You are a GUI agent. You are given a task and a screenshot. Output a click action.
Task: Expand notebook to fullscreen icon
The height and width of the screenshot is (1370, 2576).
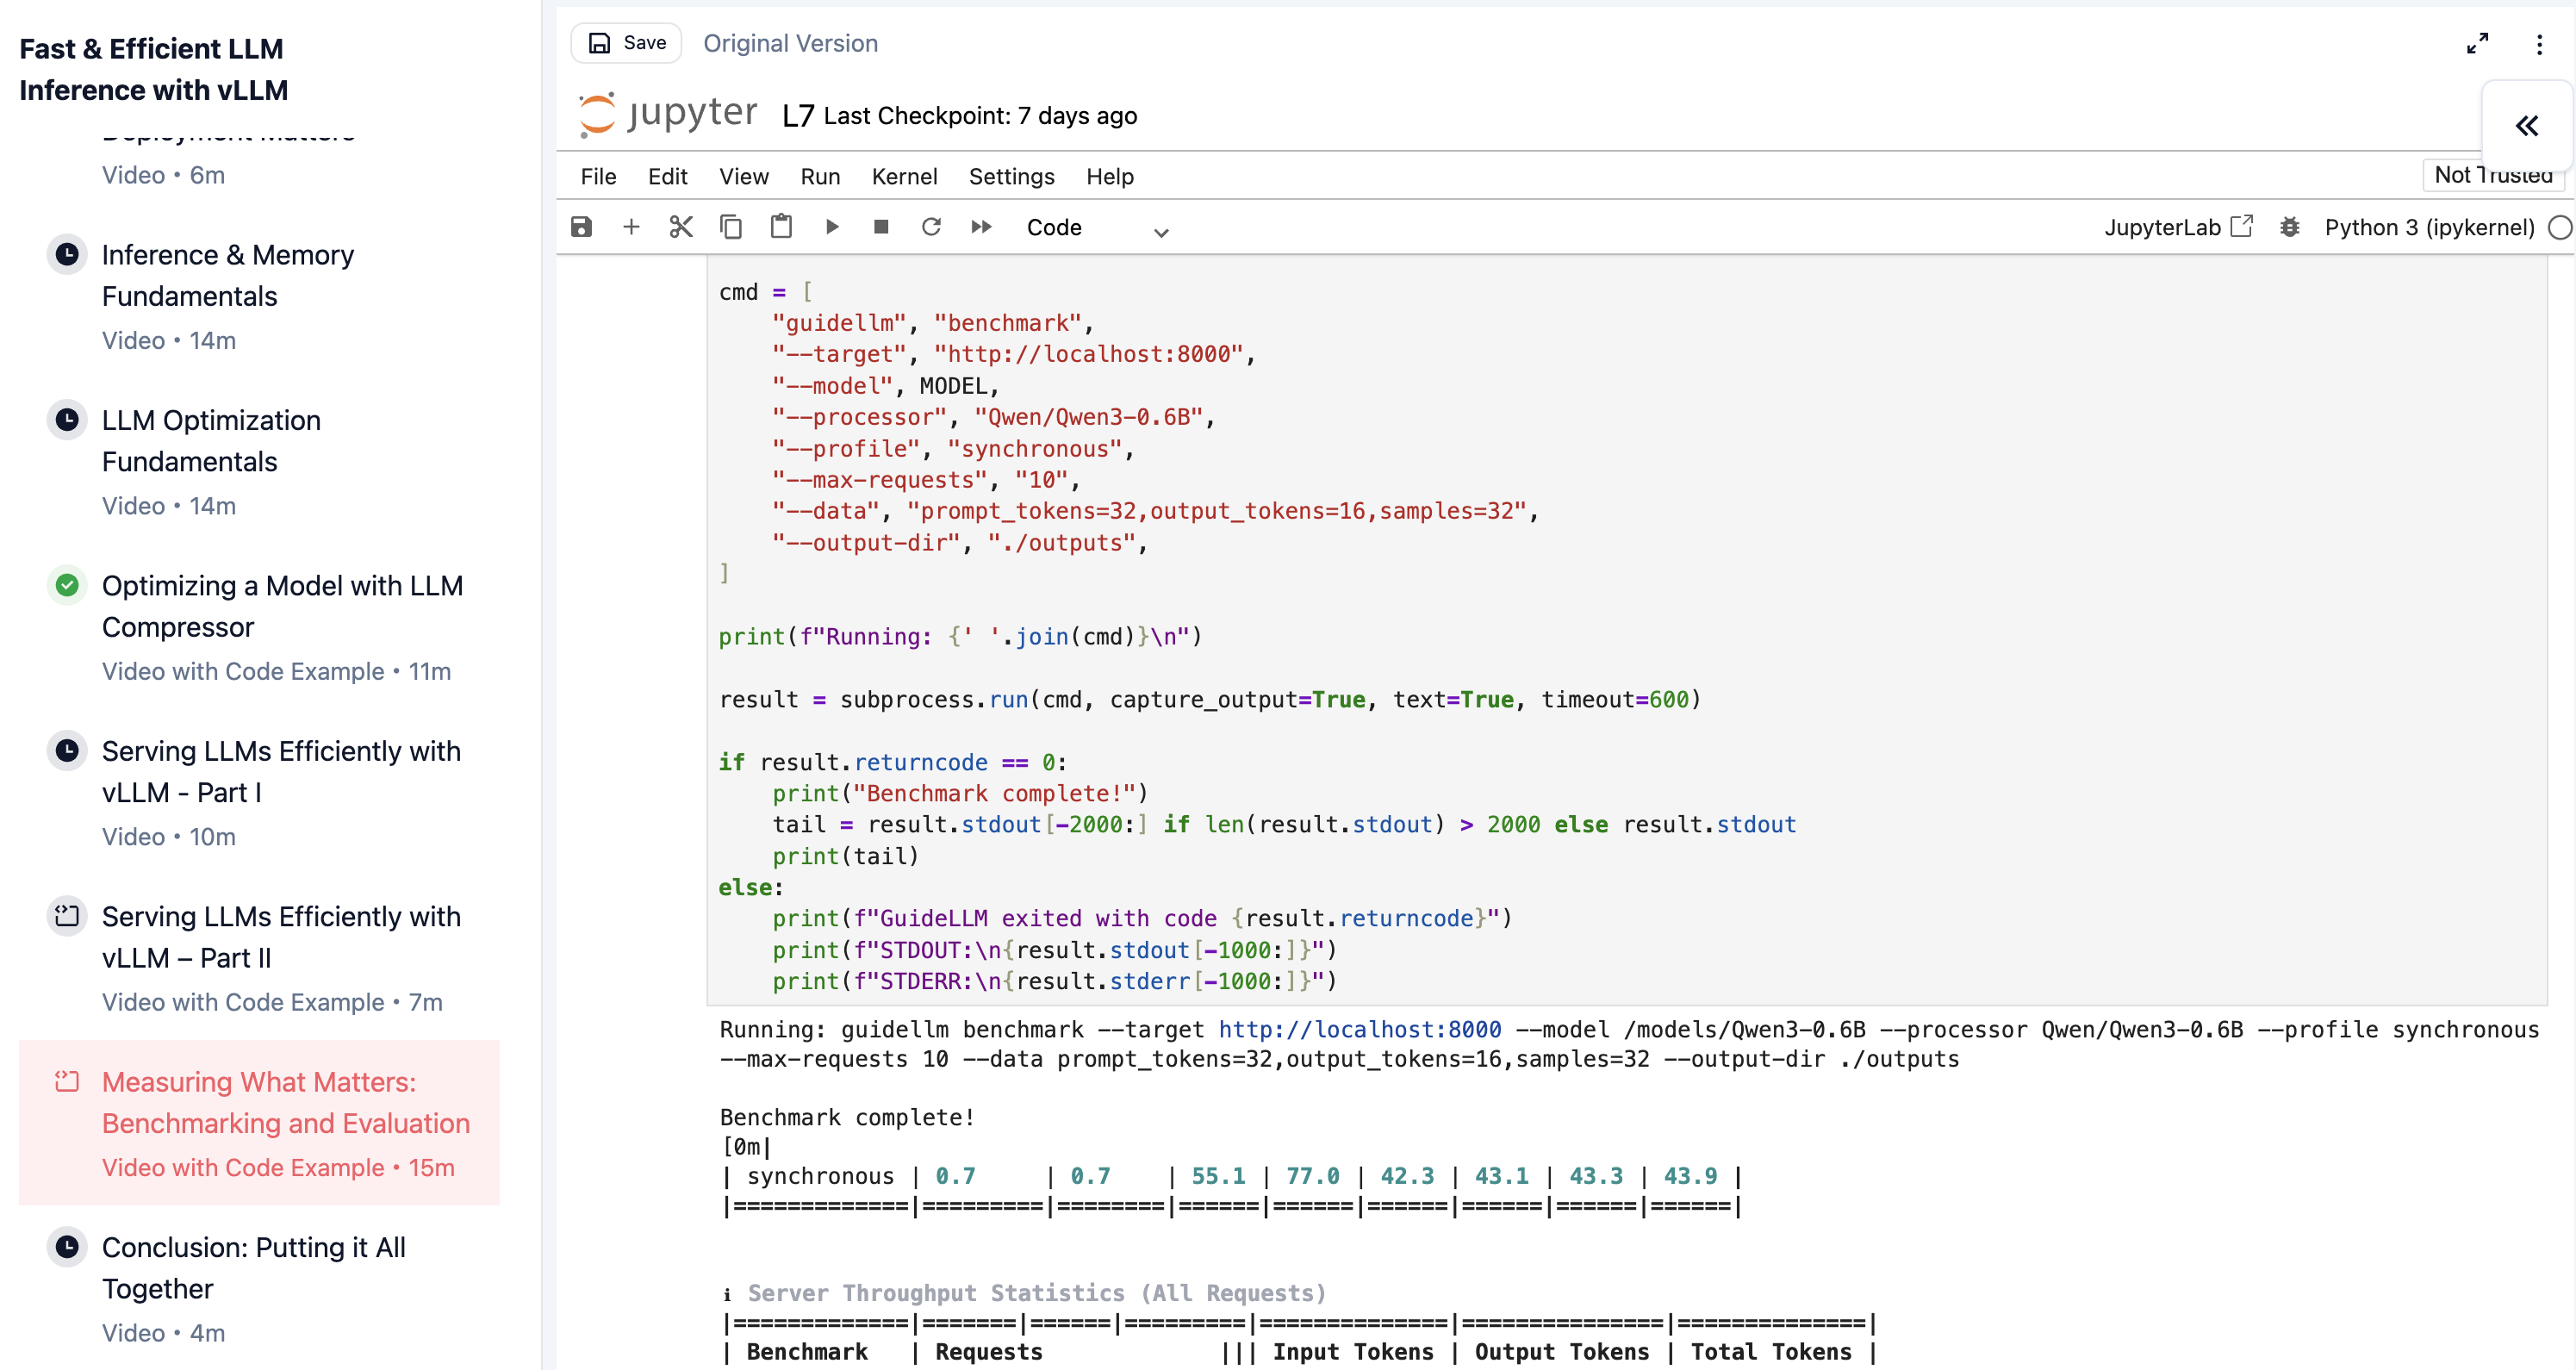[x=2477, y=44]
